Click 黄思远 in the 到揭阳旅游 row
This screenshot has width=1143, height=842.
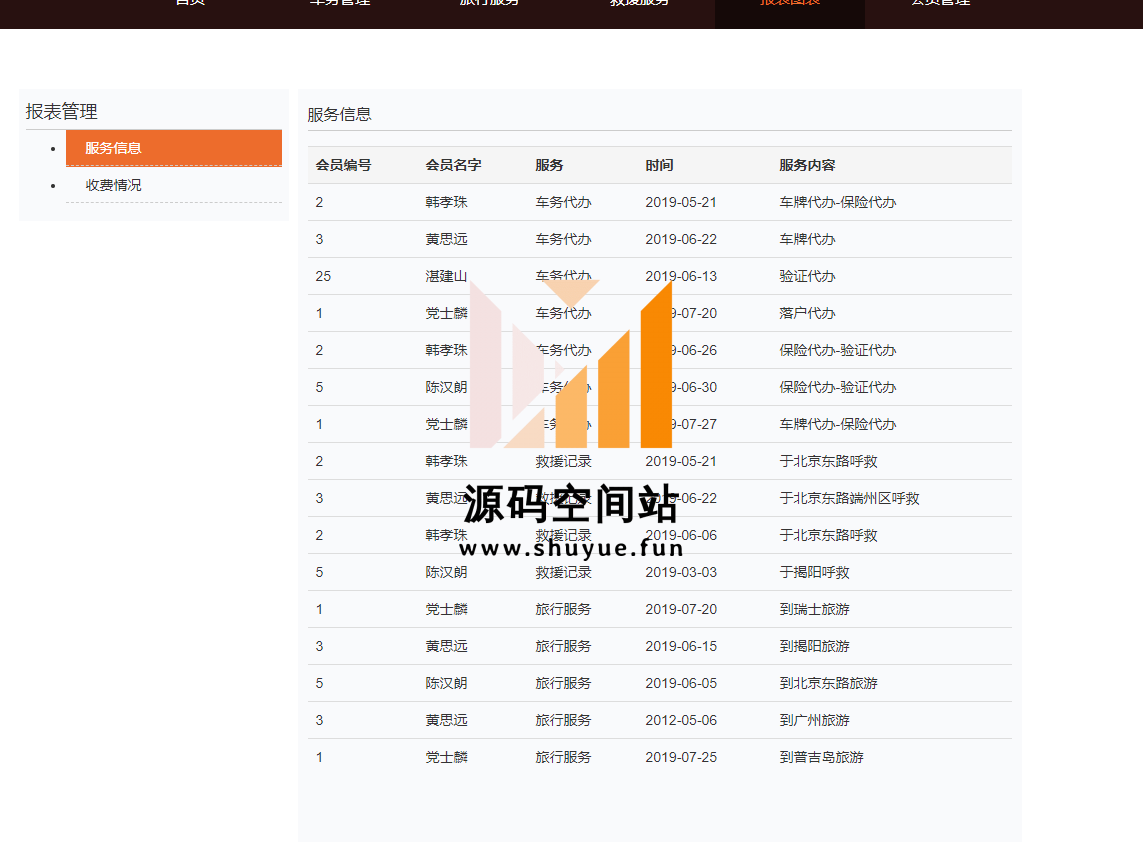click(446, 646)
